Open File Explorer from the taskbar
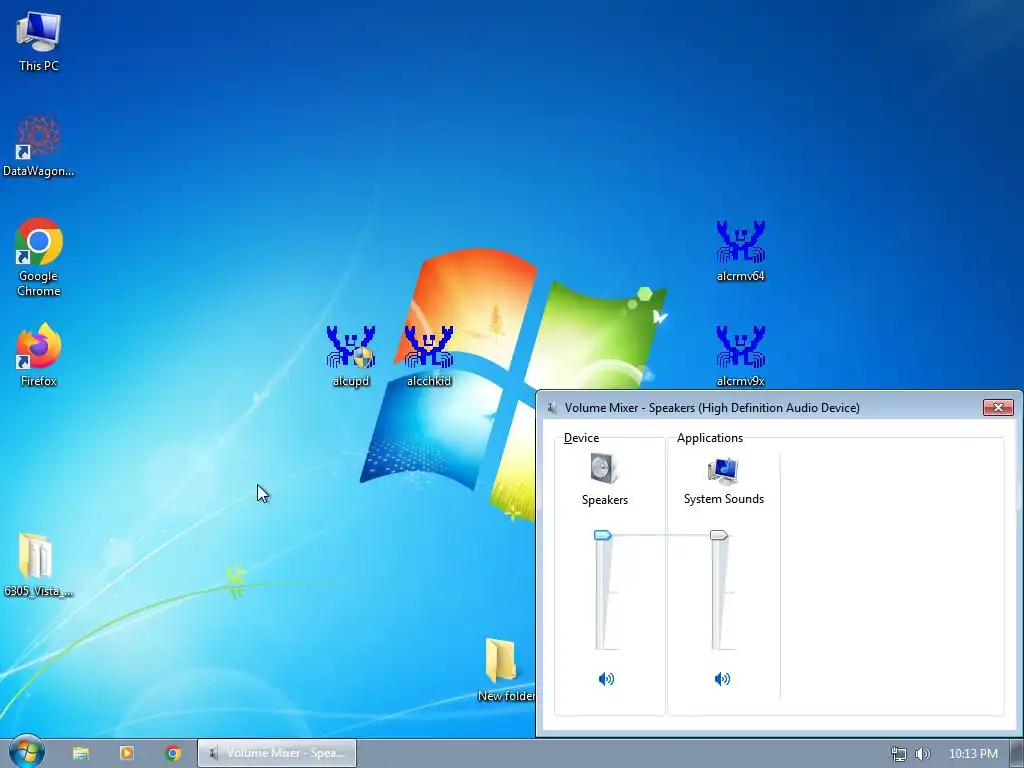 click(81, 753)
